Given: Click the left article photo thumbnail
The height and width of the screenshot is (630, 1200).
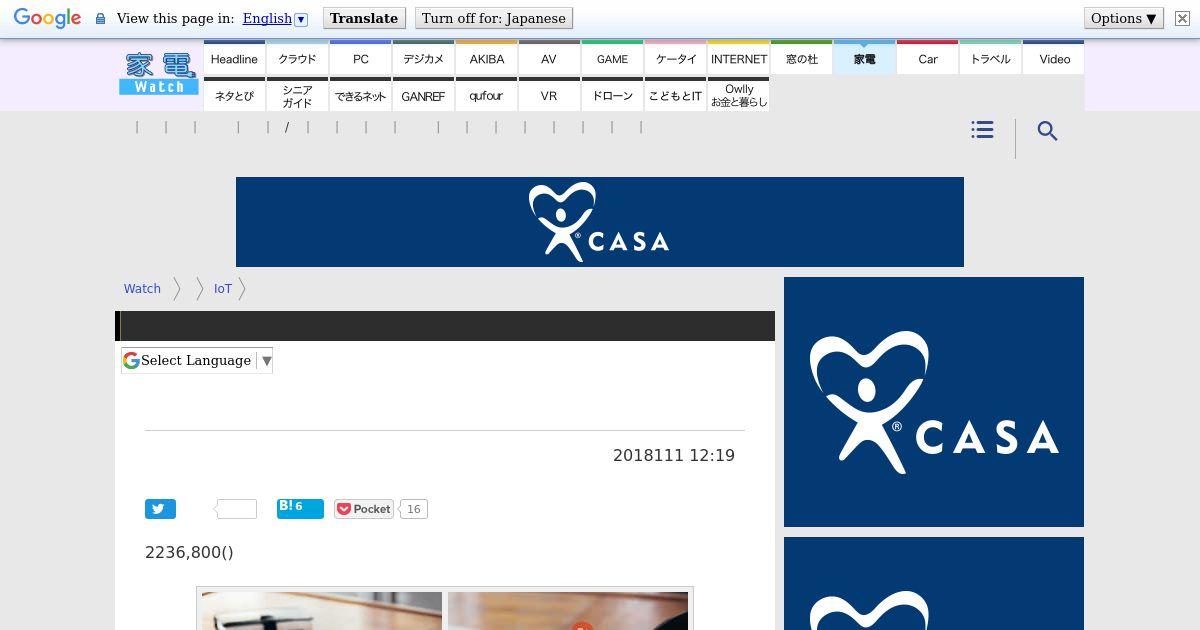Looking at the screenshot, I should (x=322, y=611).
